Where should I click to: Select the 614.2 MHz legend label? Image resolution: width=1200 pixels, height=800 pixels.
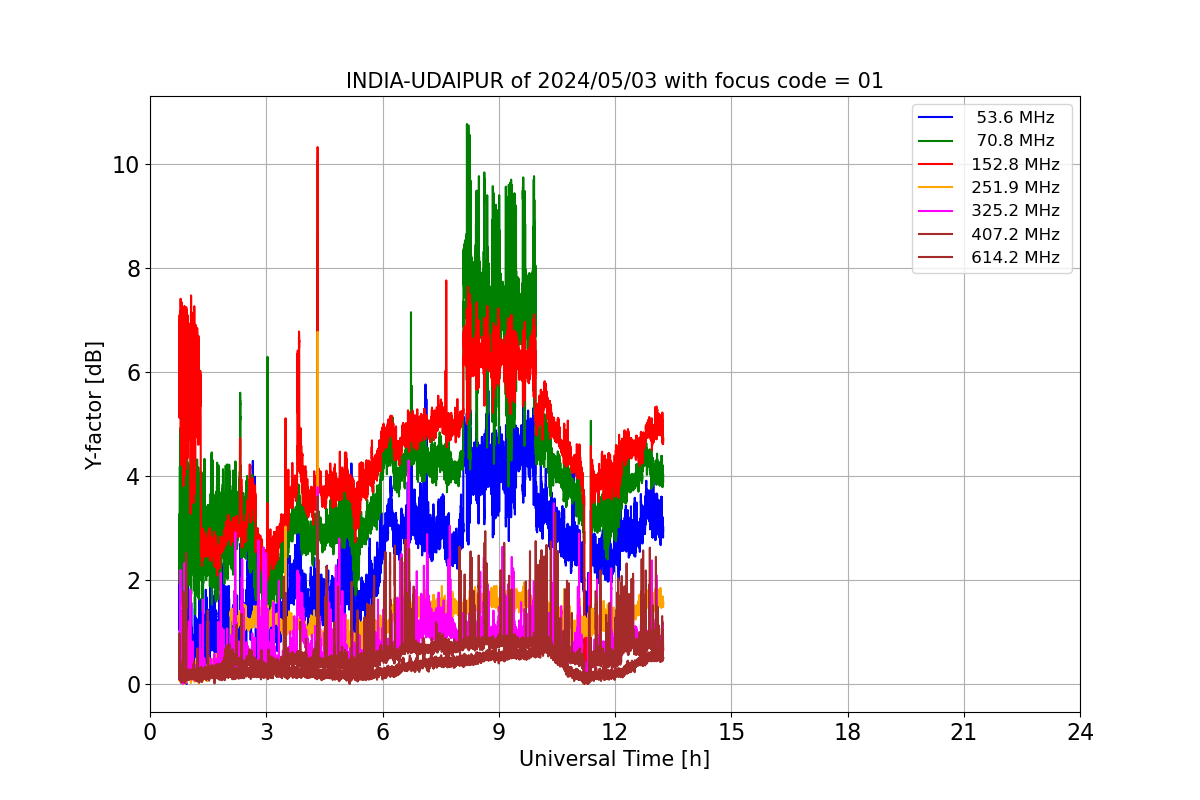1015,257
